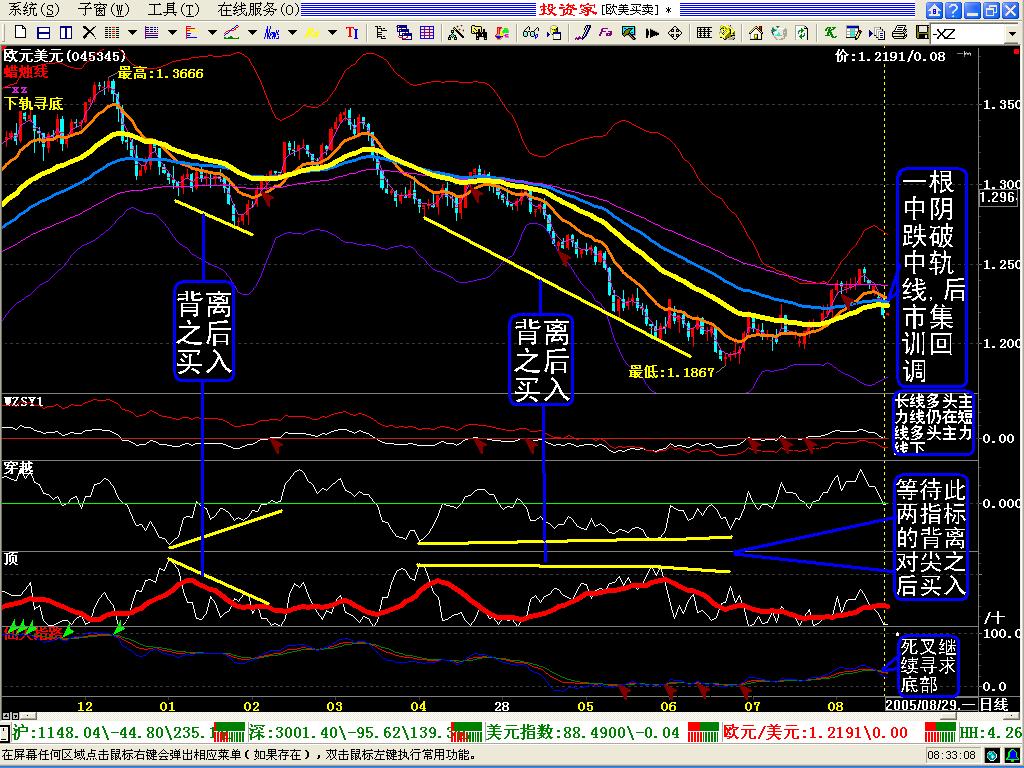The image size is (1024, 768).
Task: Click the red TI text icon
Action: click(352, 33)
